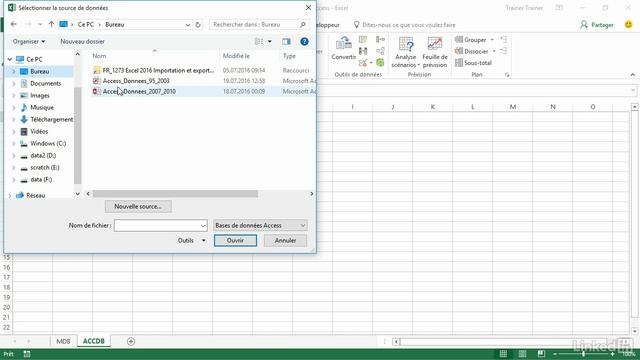
Task: Select Téléchargement in navigation tree
Action: pos(51,120)
